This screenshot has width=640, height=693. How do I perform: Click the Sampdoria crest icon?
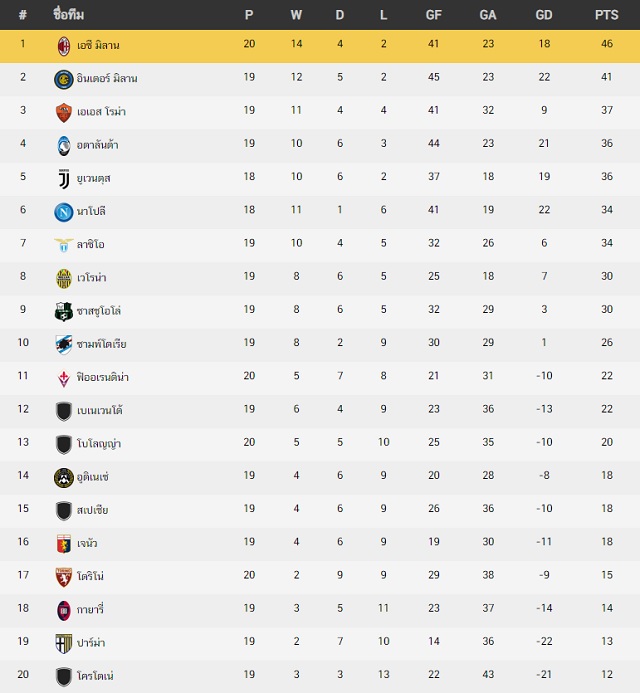(x=64, y=345)
